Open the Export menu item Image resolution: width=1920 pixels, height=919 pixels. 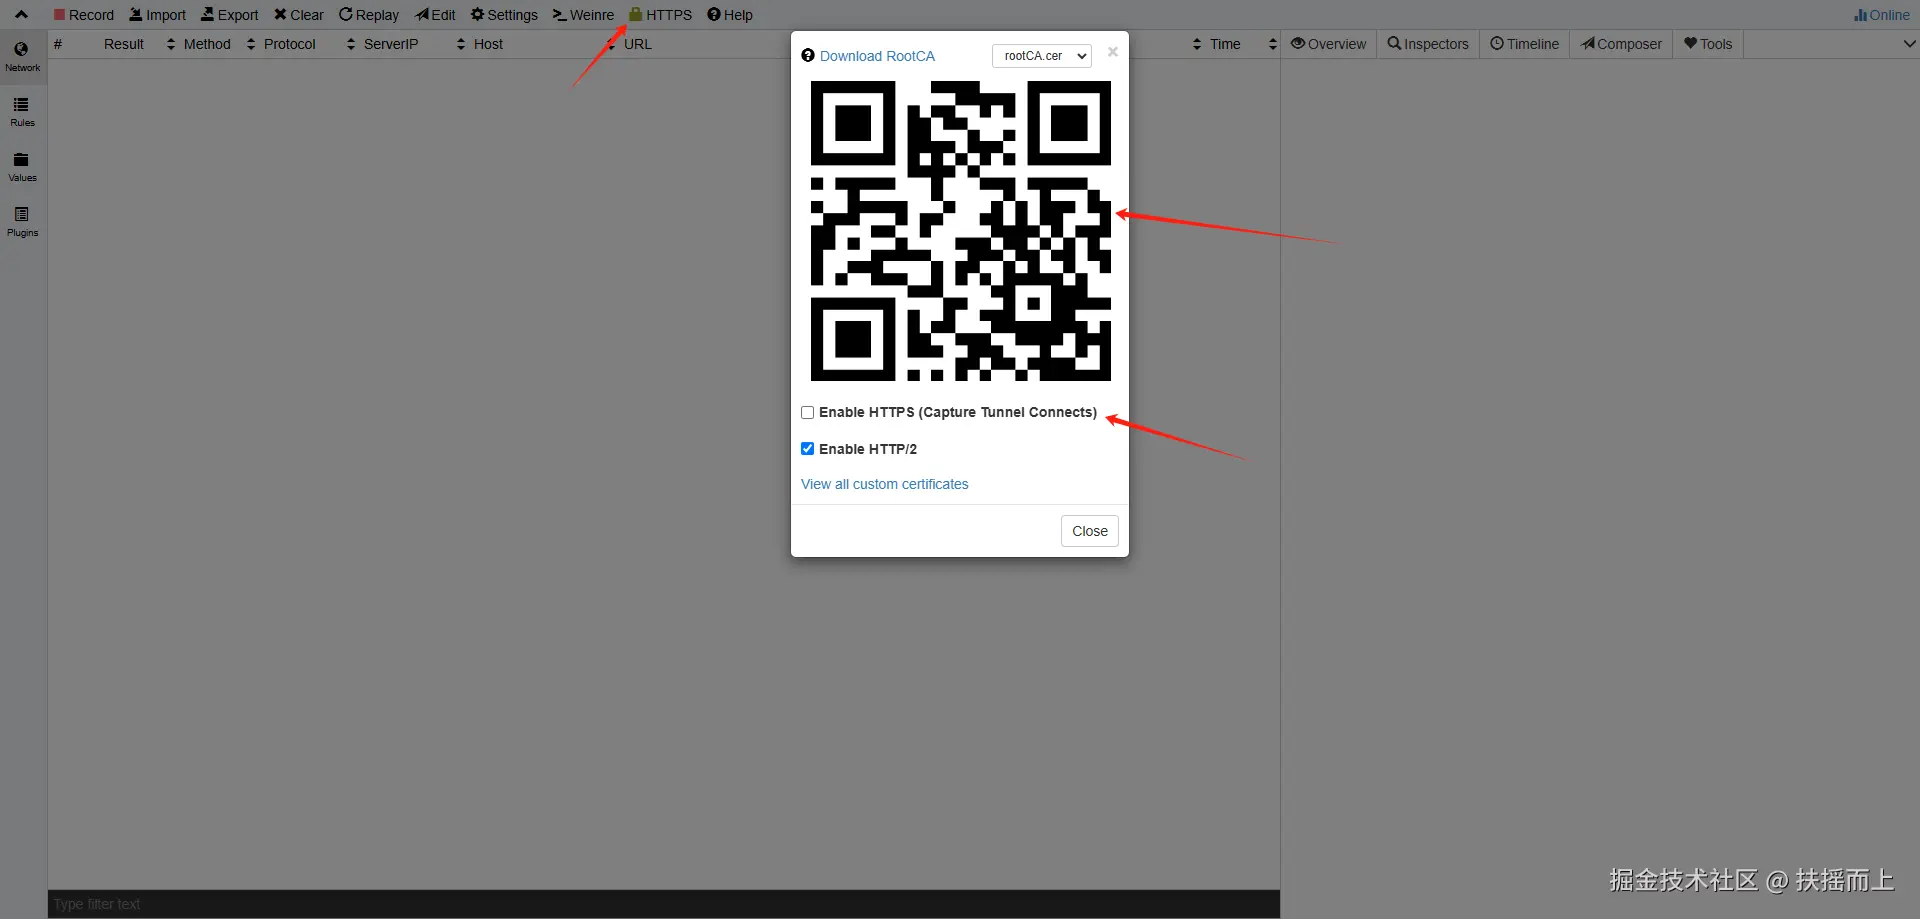230,15
